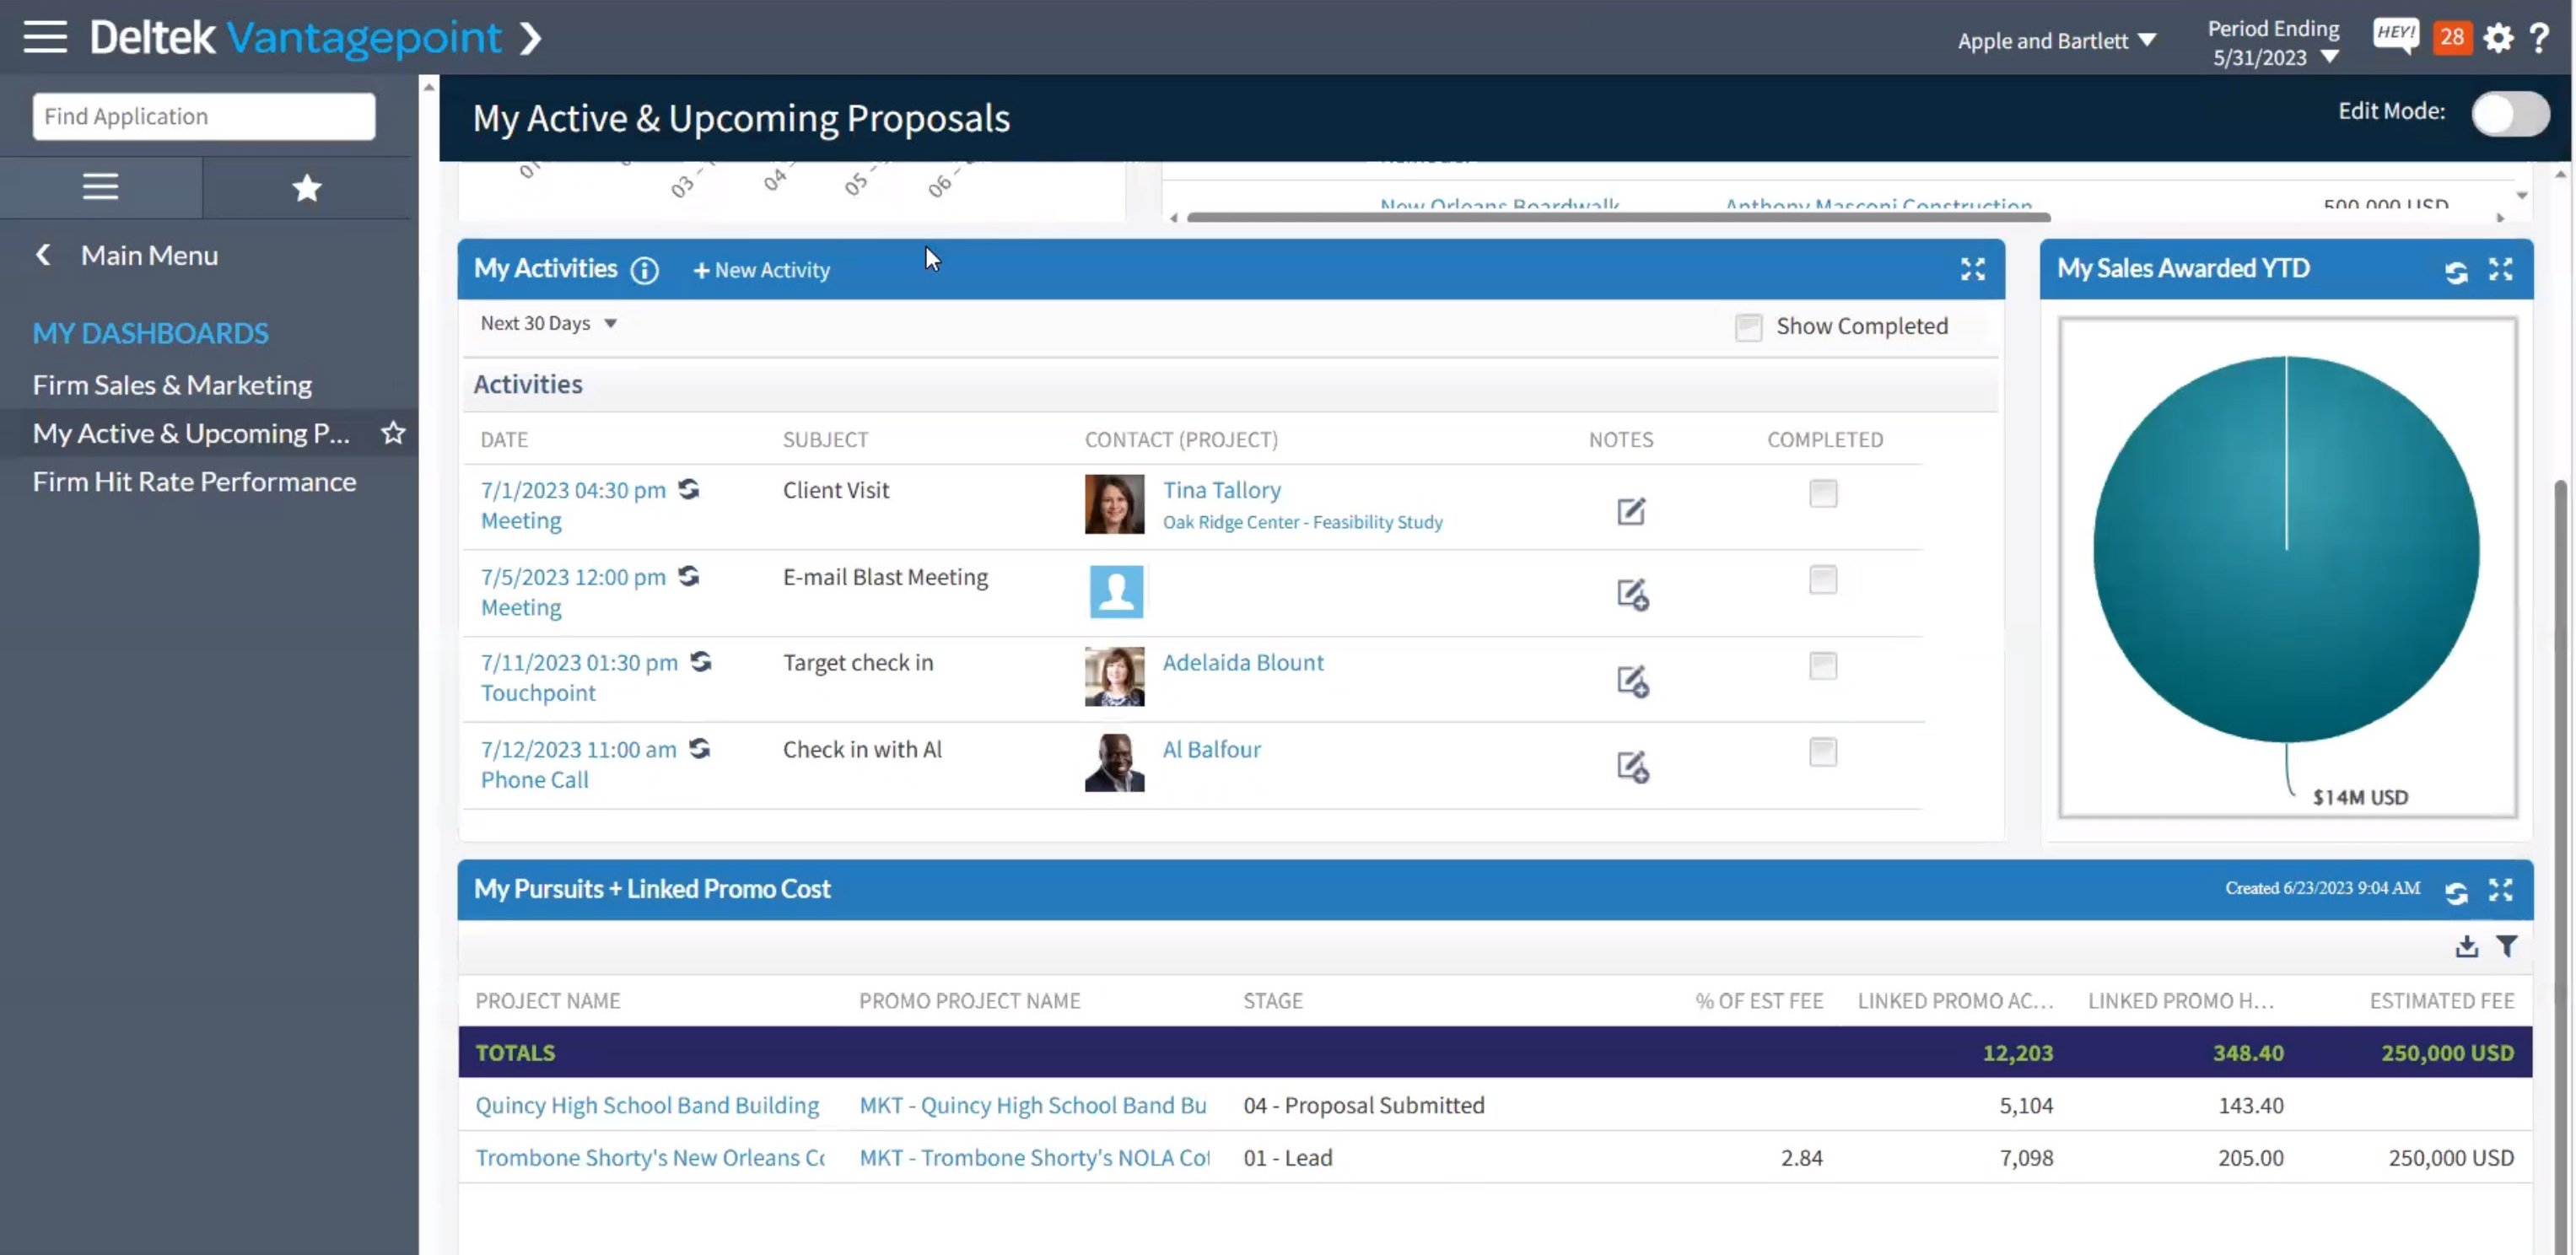Add a note to the Target check in activity
Screen dimensions: 2576x1255
(1632, 681)
